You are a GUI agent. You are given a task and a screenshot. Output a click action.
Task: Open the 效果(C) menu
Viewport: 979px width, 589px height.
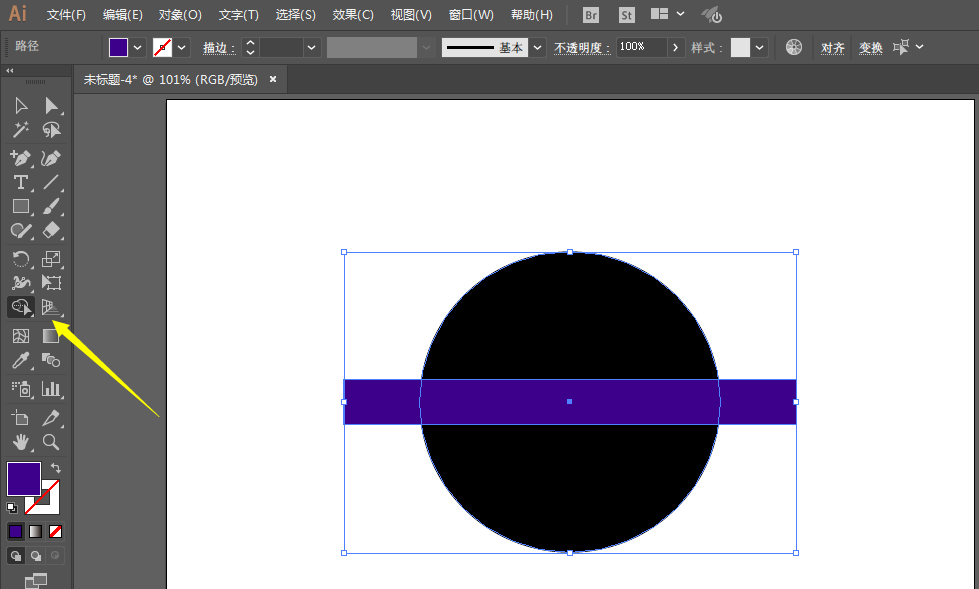[x=353, y=14]
